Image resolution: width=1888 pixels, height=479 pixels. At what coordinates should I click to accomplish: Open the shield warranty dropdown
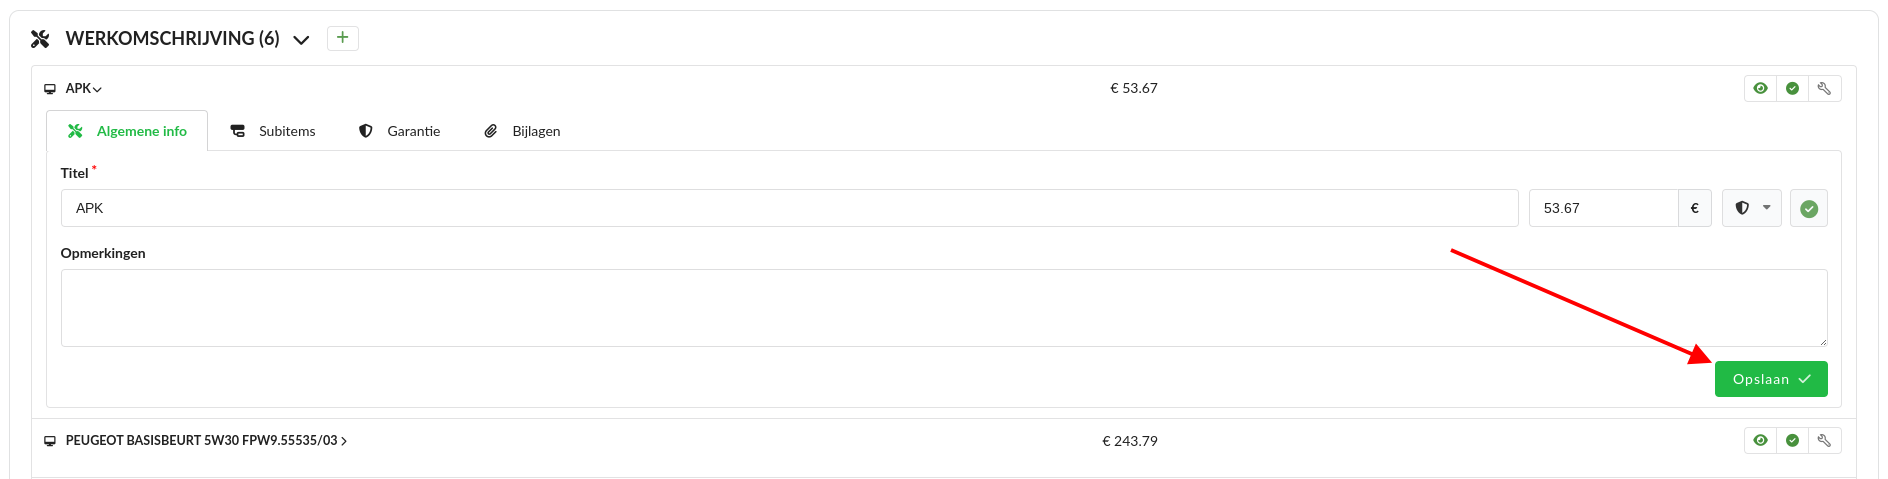point(1751,208)
